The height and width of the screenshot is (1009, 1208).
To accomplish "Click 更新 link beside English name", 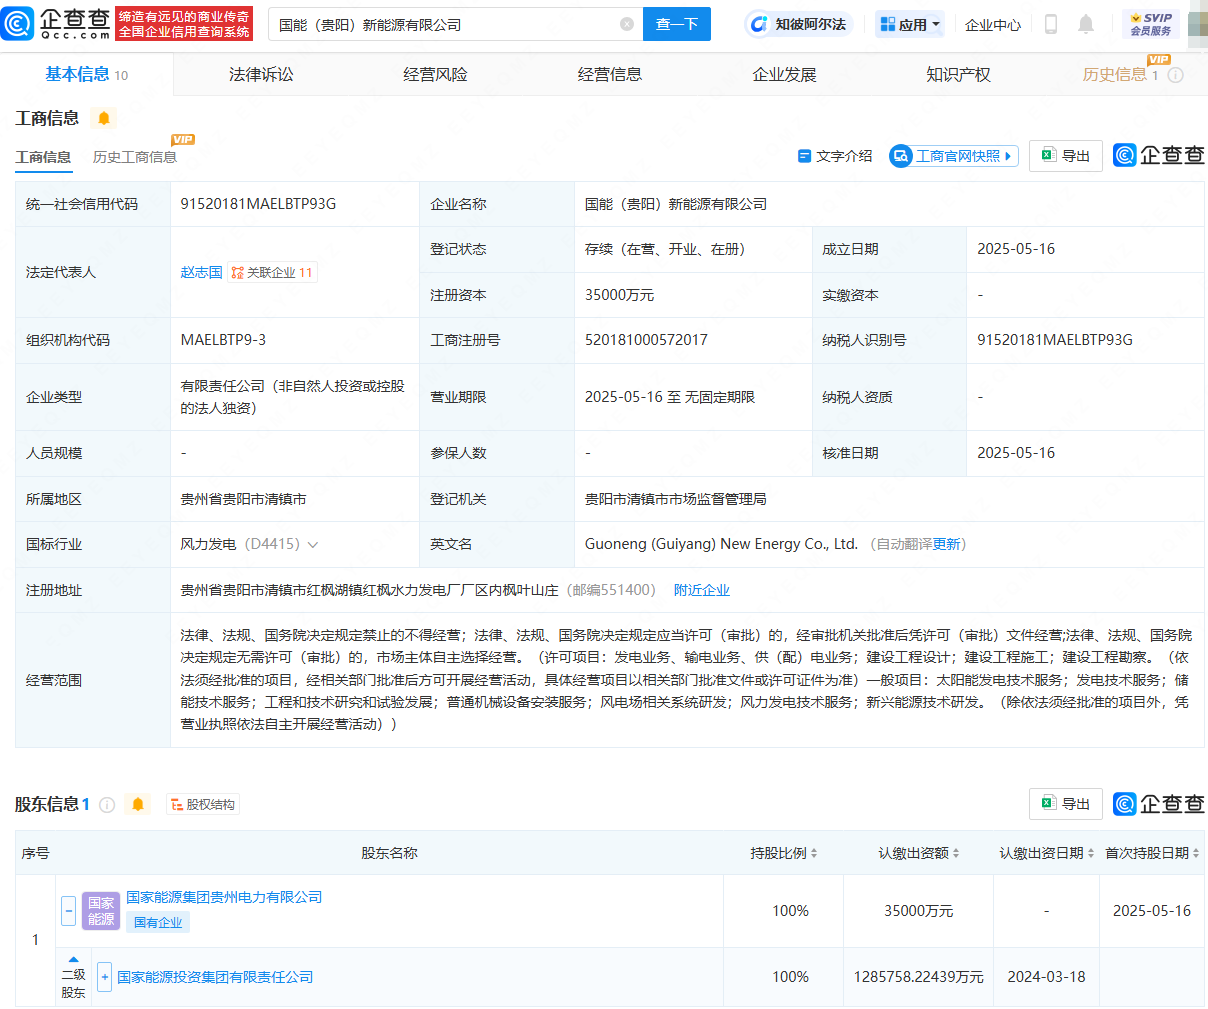I will [x=946, y=544].
